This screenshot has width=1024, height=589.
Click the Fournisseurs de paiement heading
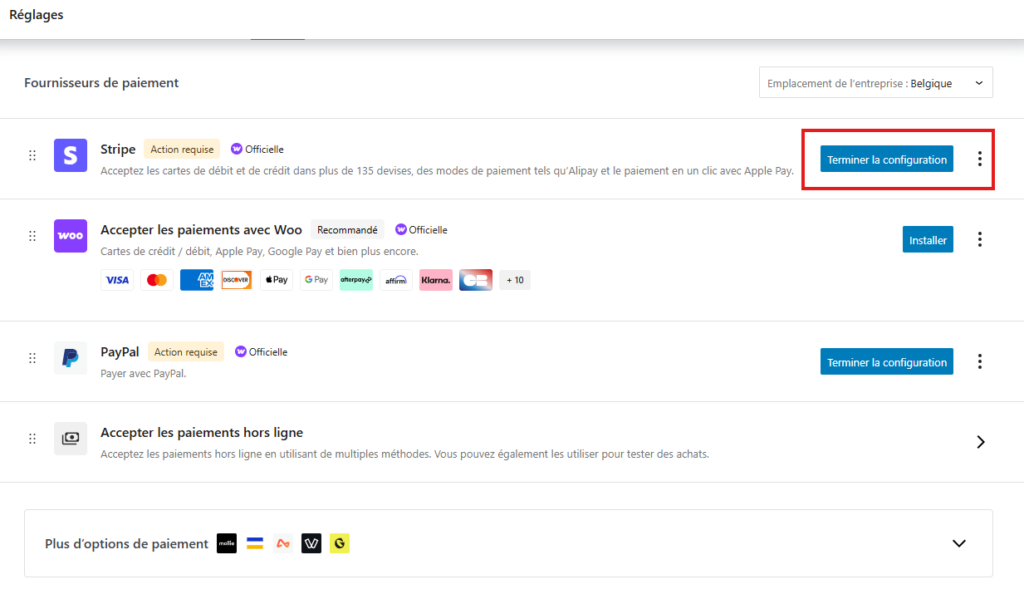pyautogui.click(x=101, y=83)
